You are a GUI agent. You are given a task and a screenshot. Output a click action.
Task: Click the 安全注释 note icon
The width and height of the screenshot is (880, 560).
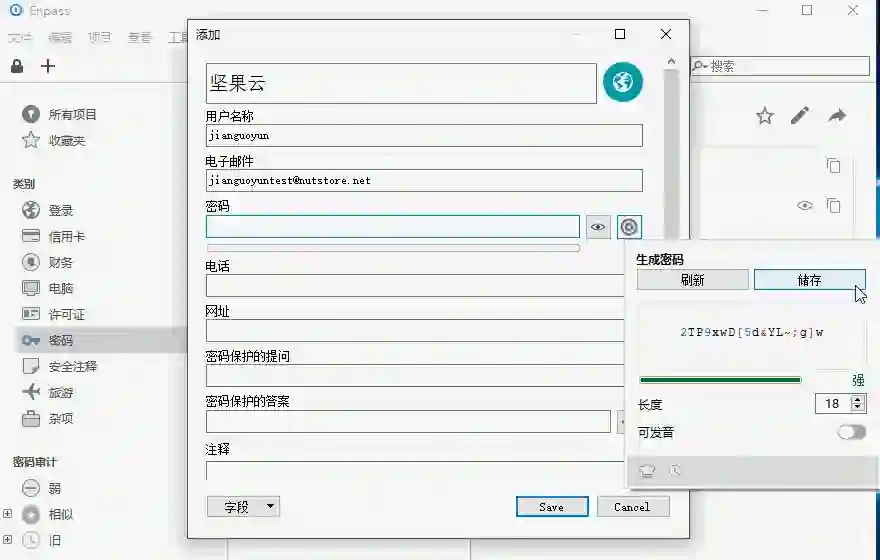[x=31, y=366]
